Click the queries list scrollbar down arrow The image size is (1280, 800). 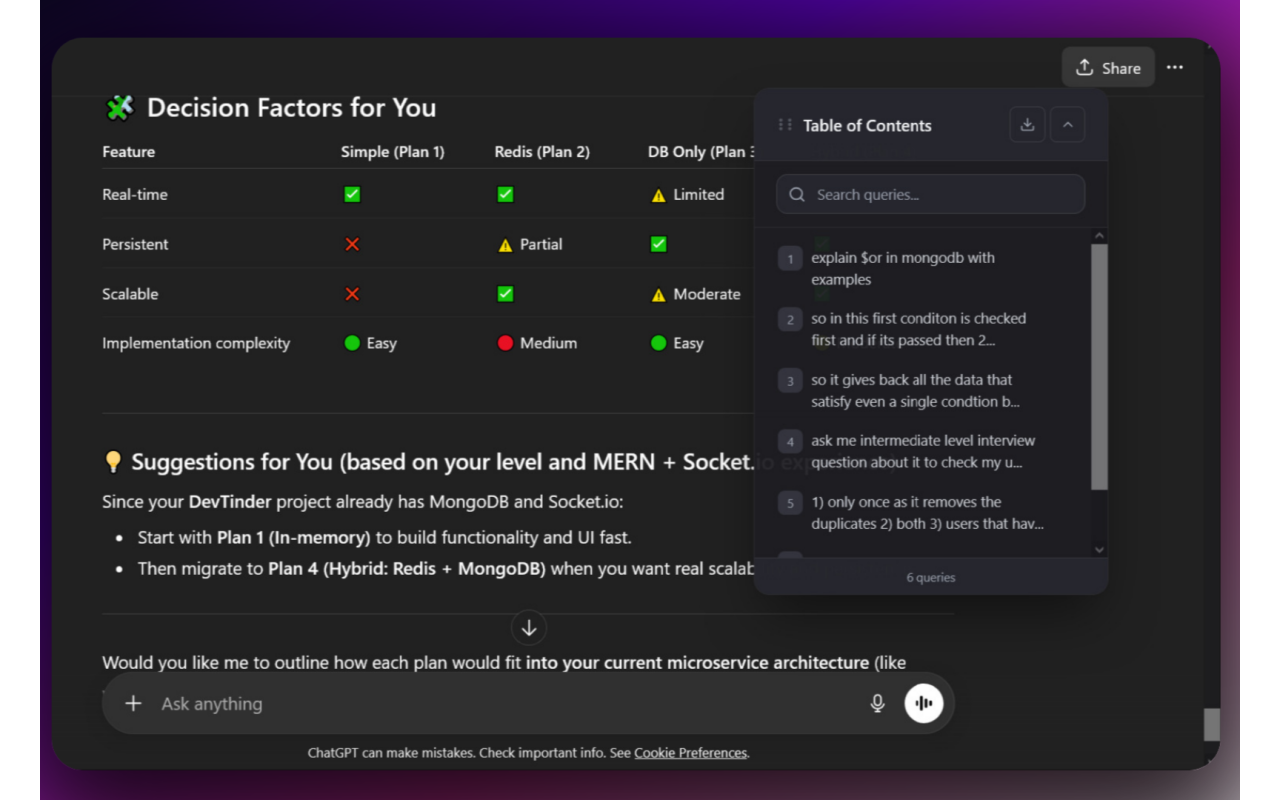pyautogui.click(x=1099, y=549)
